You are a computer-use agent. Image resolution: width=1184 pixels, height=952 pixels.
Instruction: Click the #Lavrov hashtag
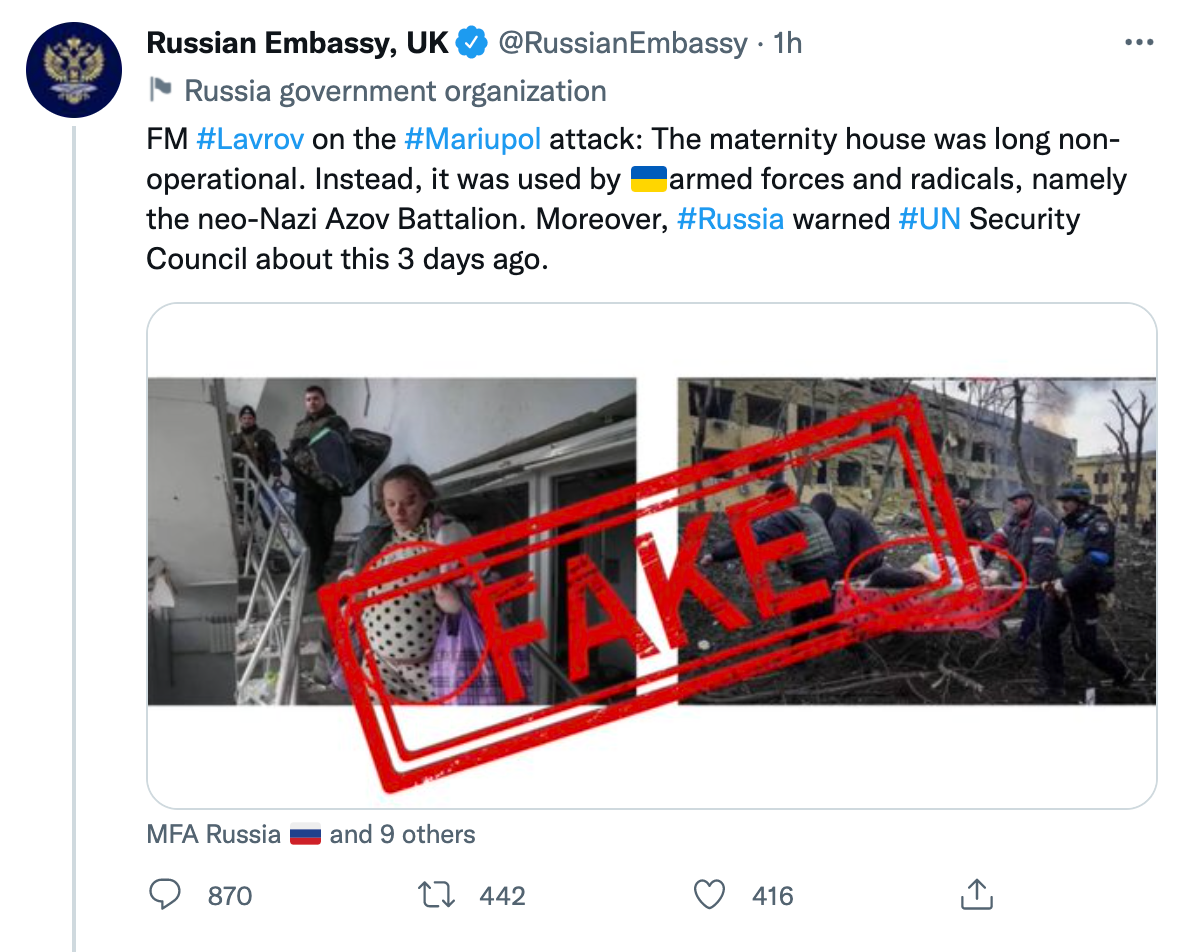coord(250,138)
